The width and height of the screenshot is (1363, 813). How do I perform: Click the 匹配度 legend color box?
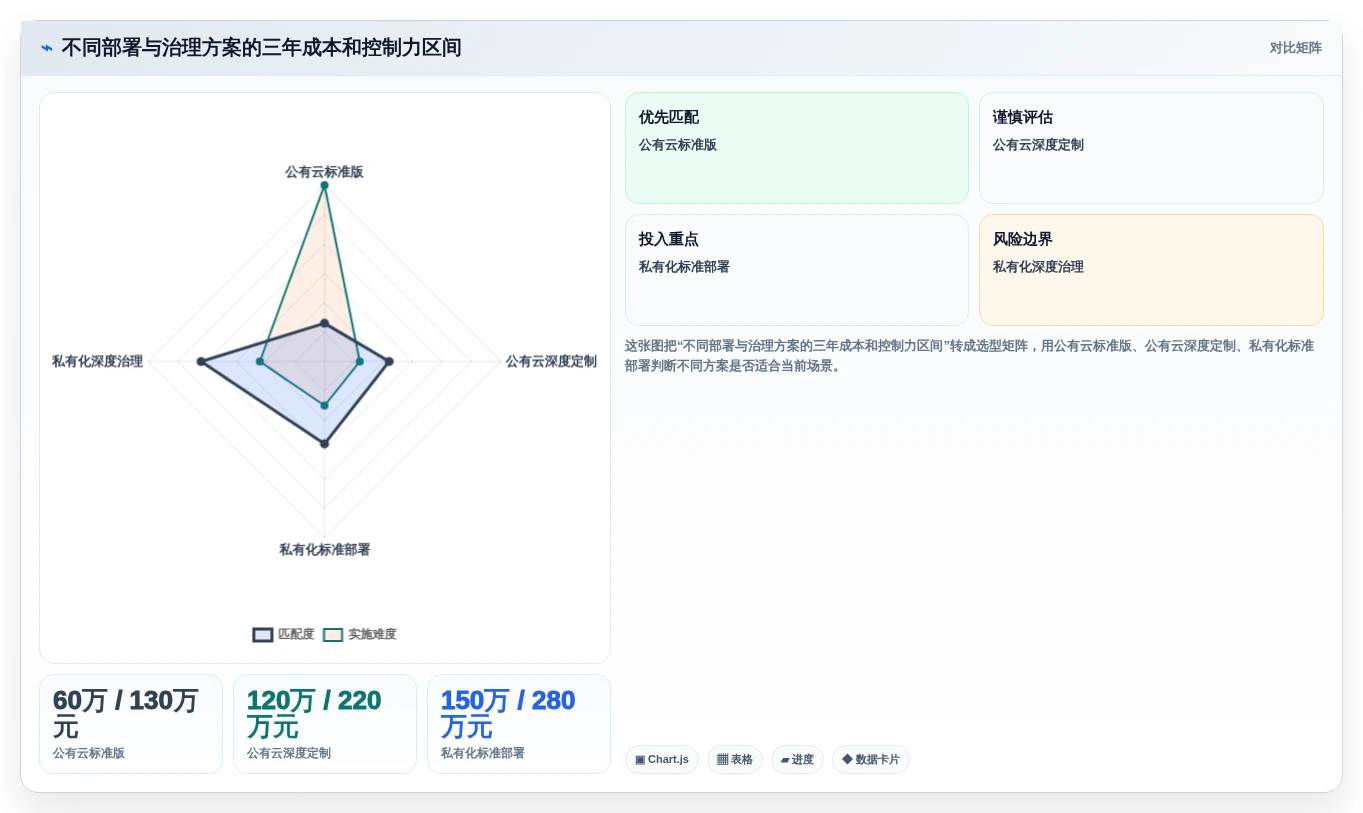(x=263, y=635)
